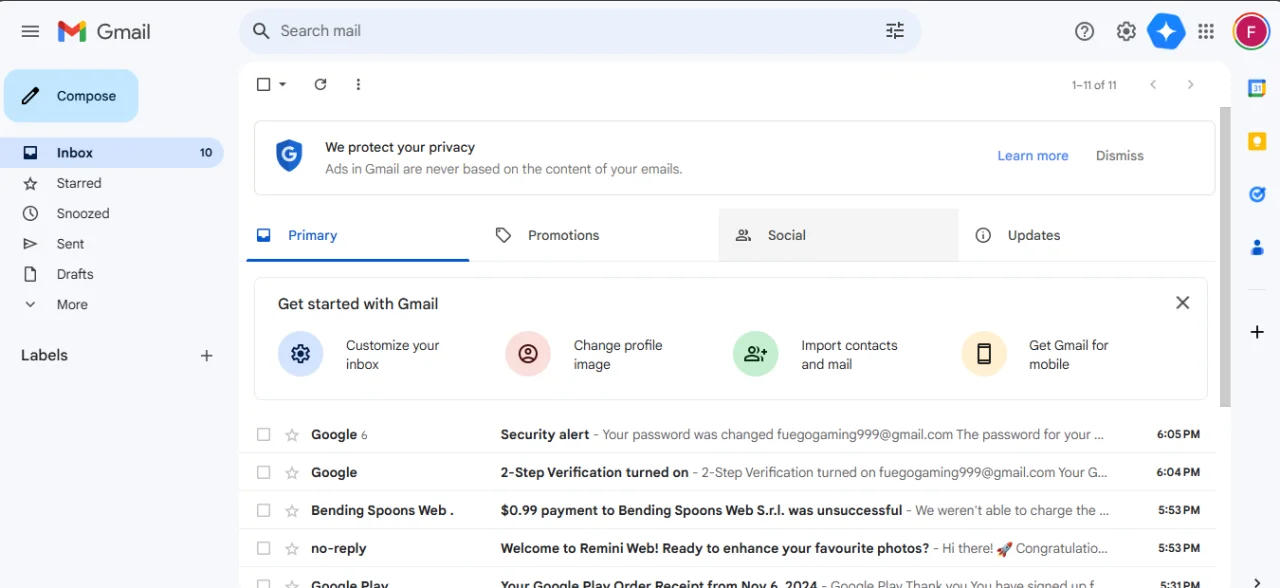Click the Get Gmail for mobile icon
1280x588 pixels.
click(984, 354)
